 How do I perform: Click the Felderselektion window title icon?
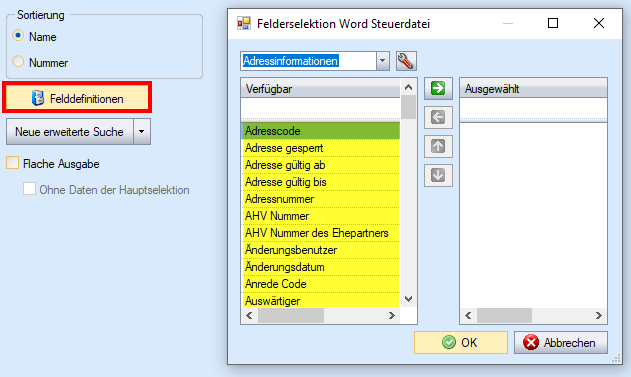click(x=244, y=23)
